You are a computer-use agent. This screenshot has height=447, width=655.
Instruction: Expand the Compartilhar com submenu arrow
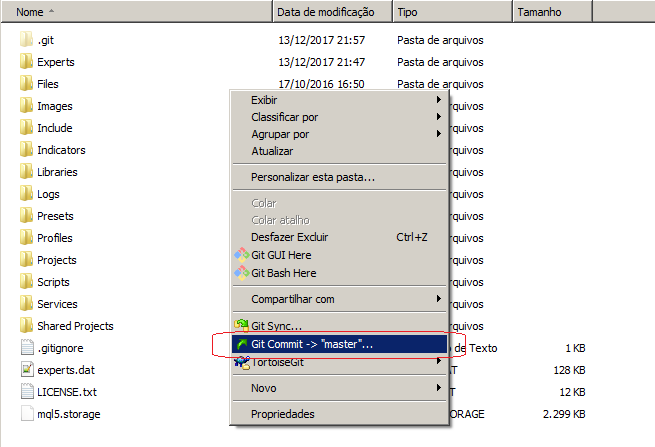coord(438,298)
